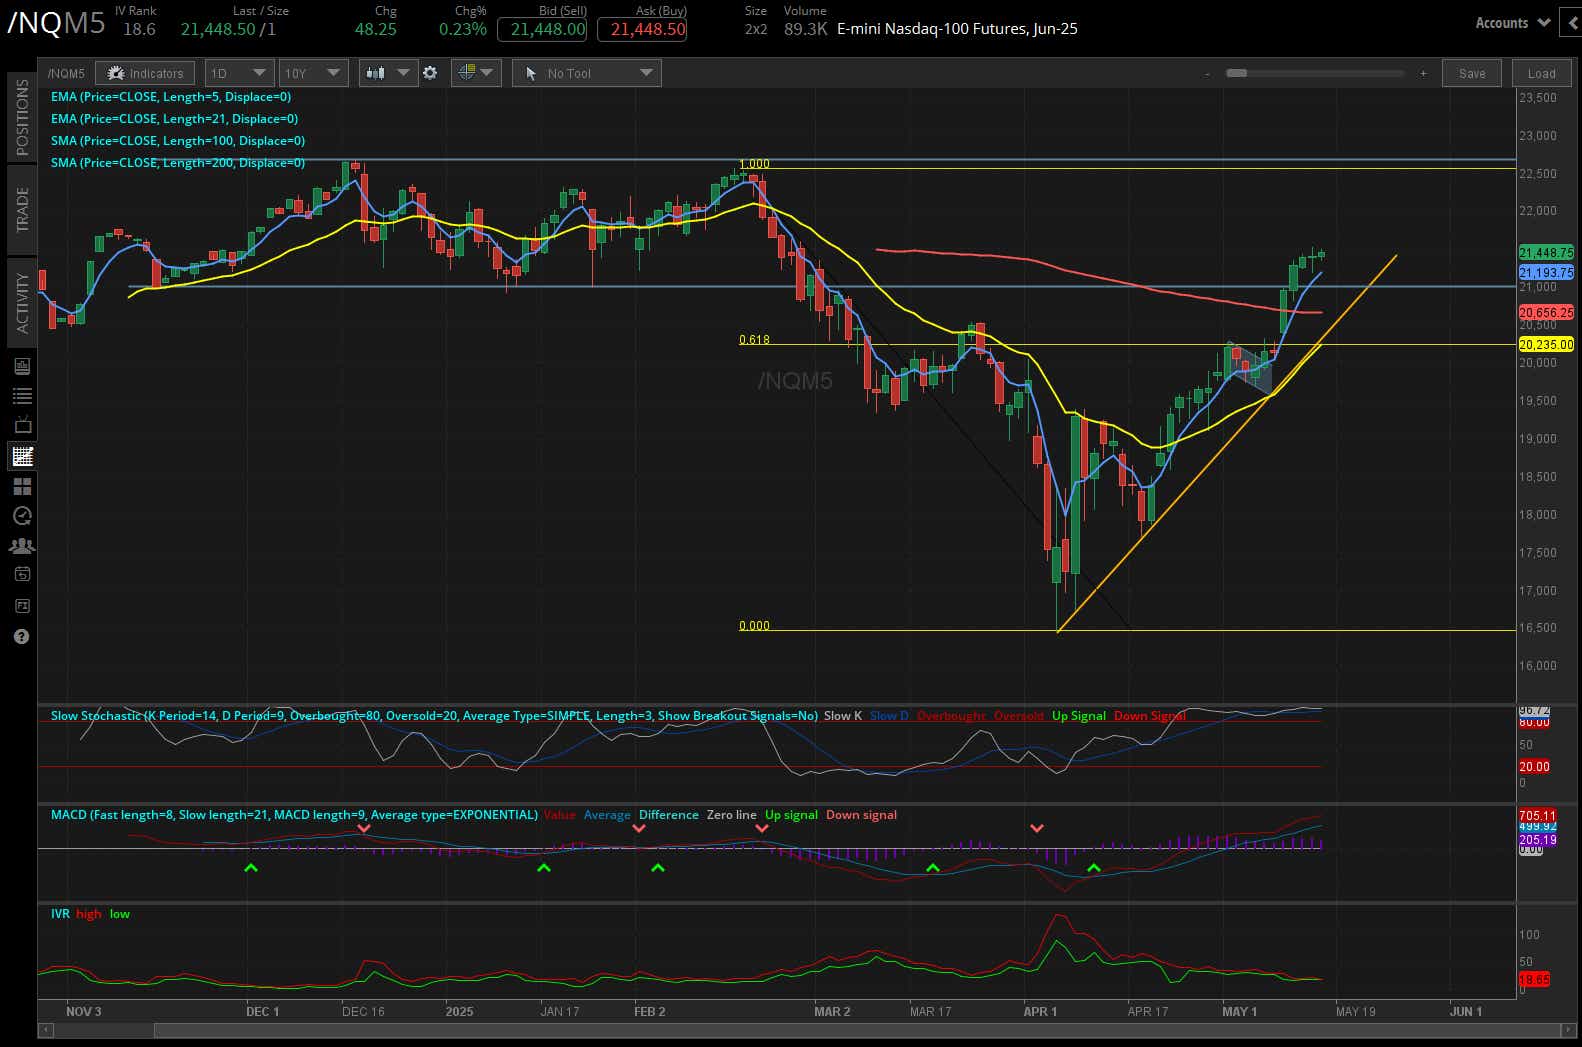
Task: Click the MAY 1 date axis label
Action: (x=1240, y=1012)
